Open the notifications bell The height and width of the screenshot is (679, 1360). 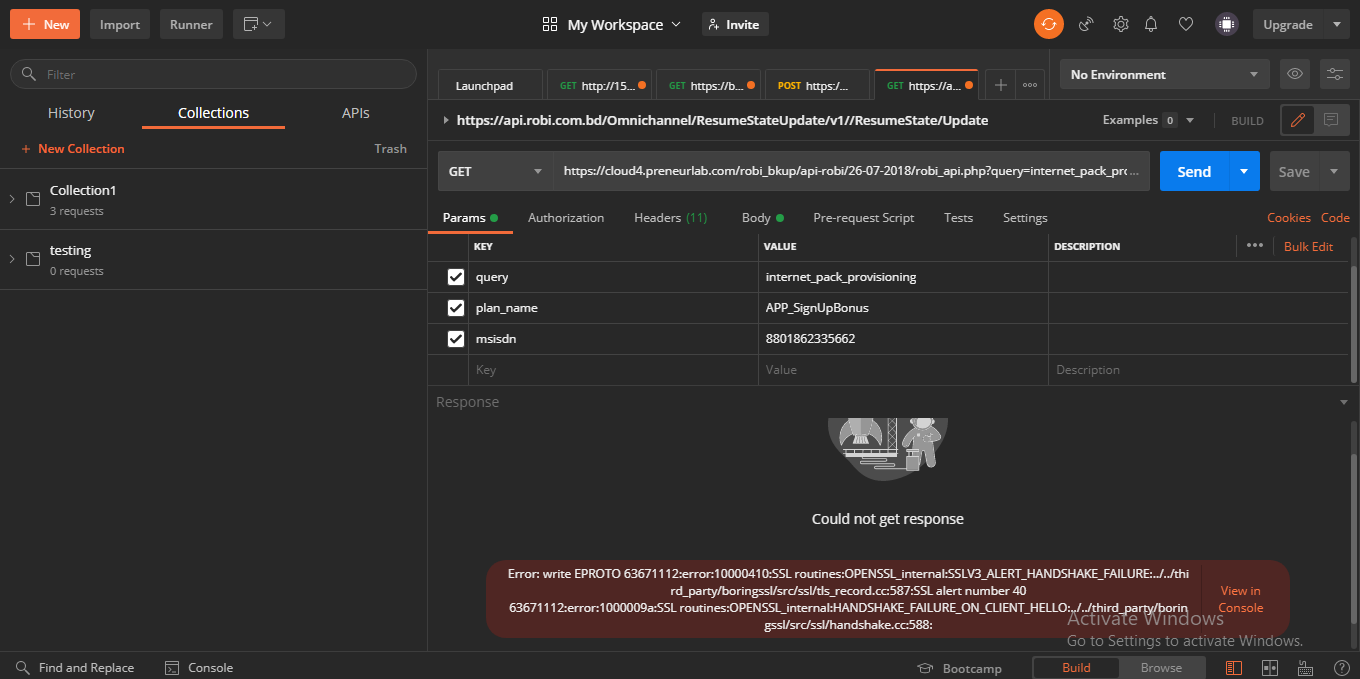[x=1151, y=24]
